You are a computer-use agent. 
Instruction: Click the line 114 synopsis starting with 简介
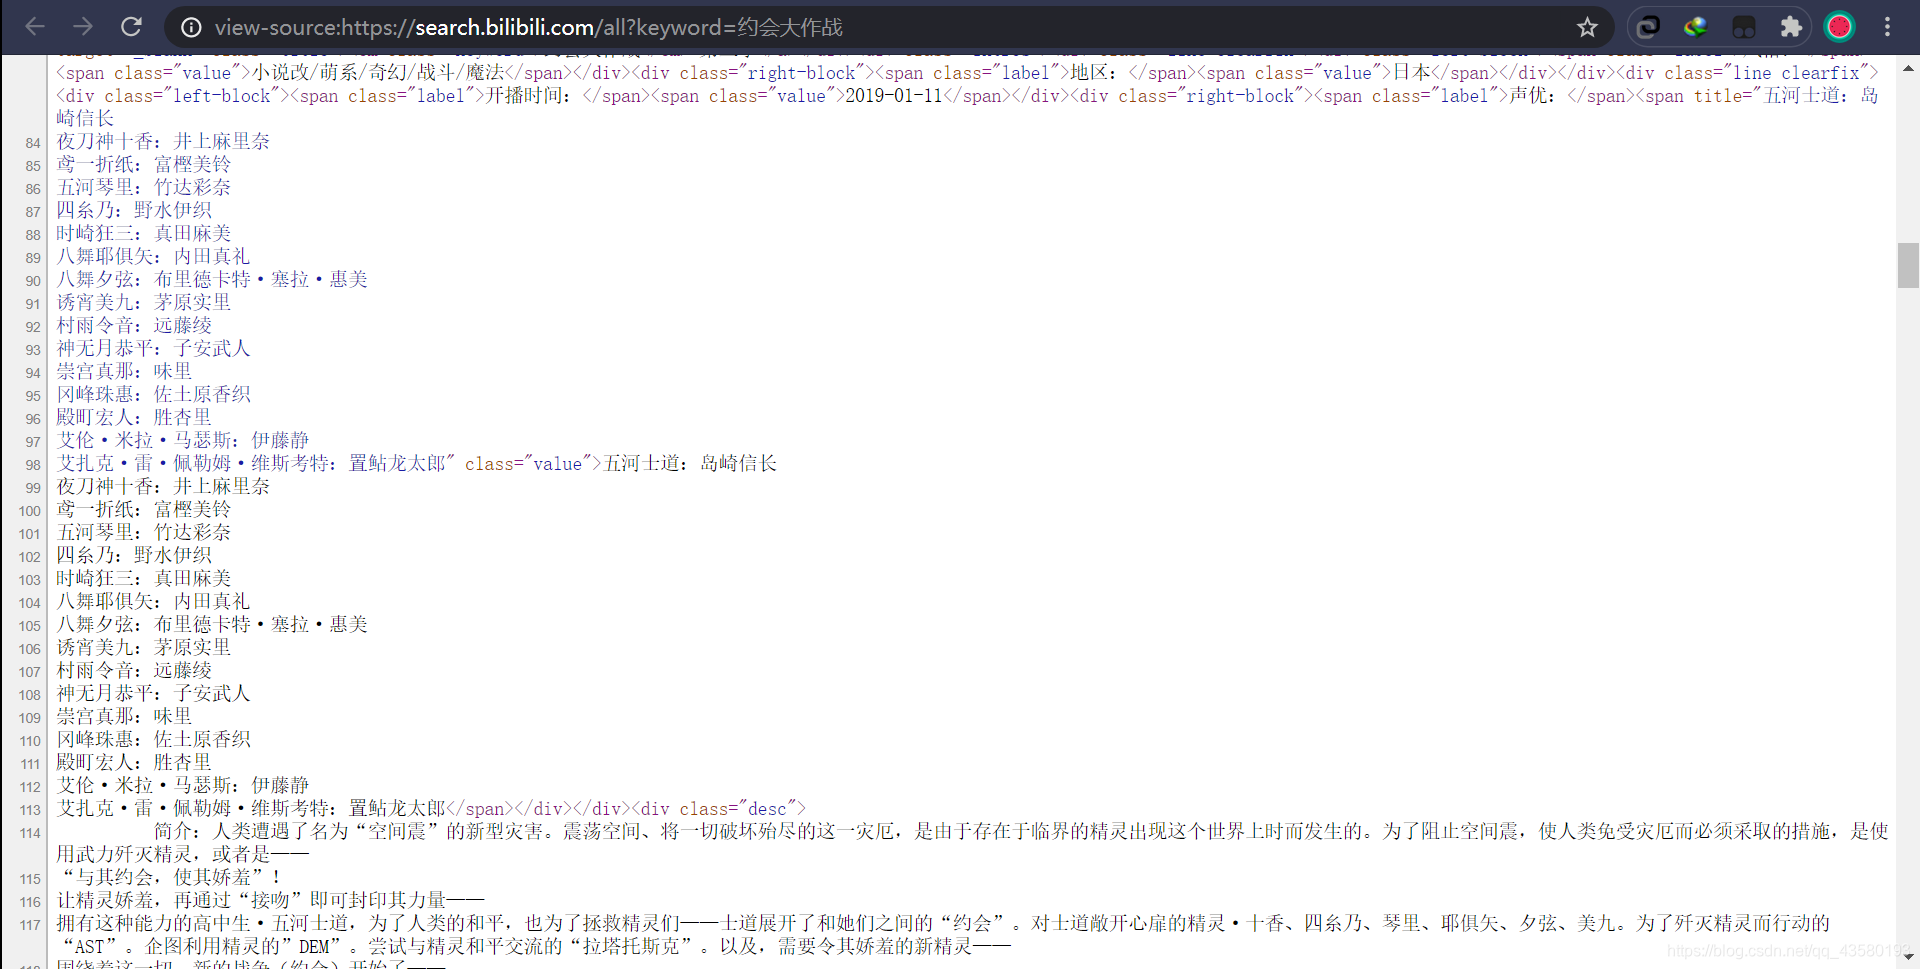(972, 842)
